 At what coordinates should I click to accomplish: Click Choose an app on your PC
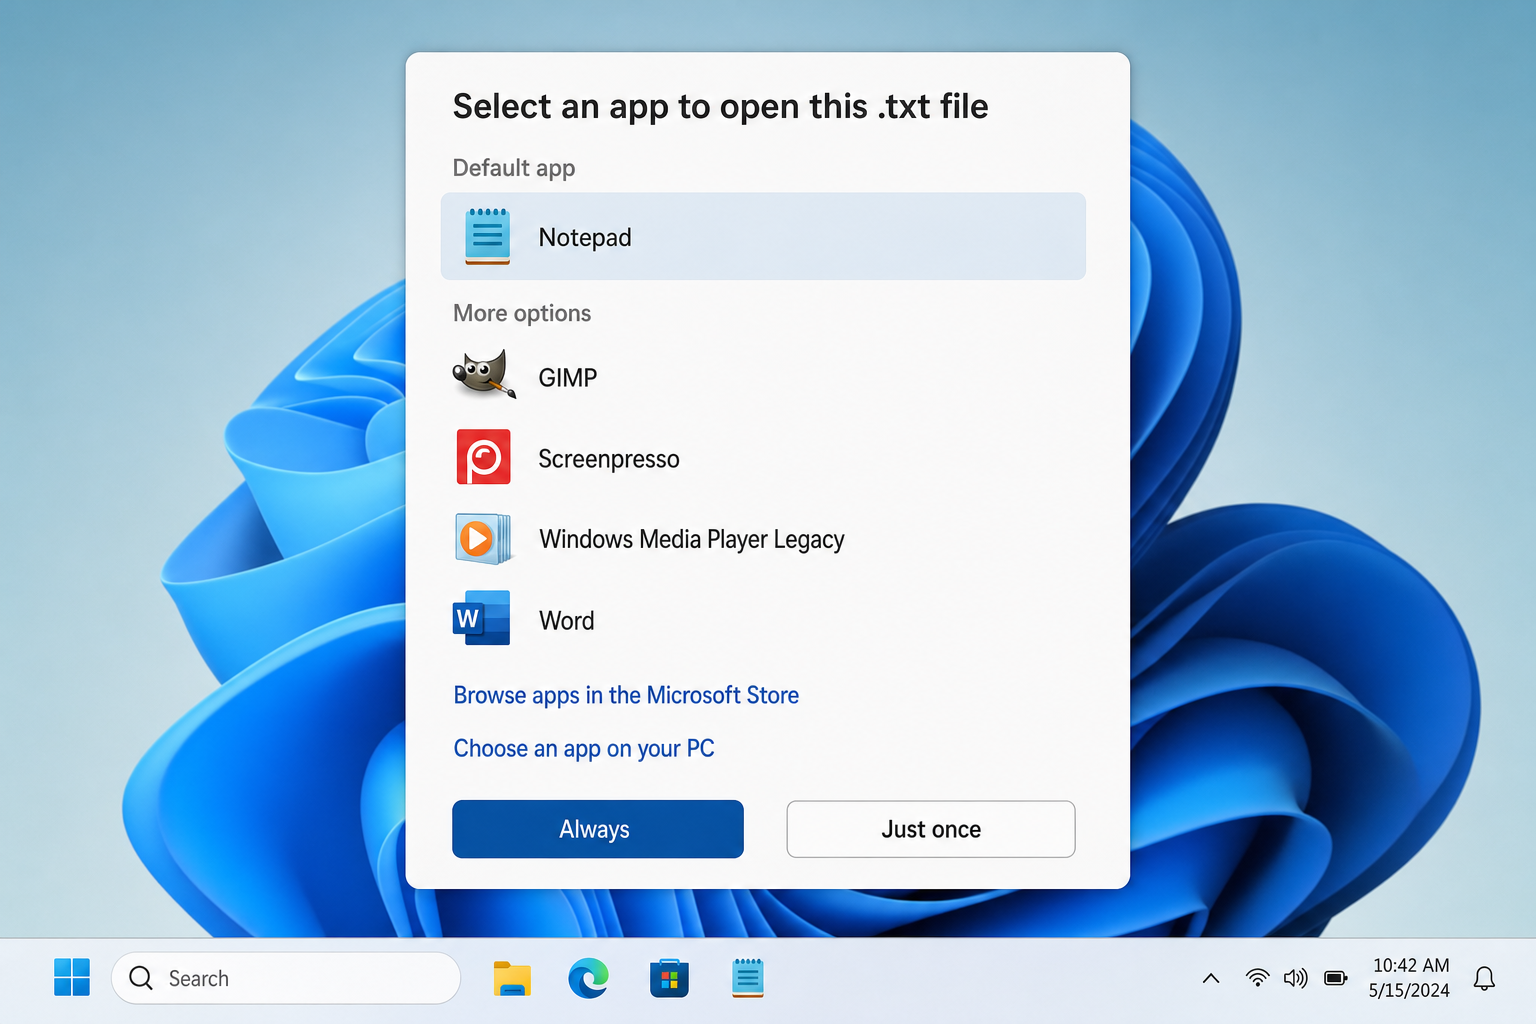(584, 749)
